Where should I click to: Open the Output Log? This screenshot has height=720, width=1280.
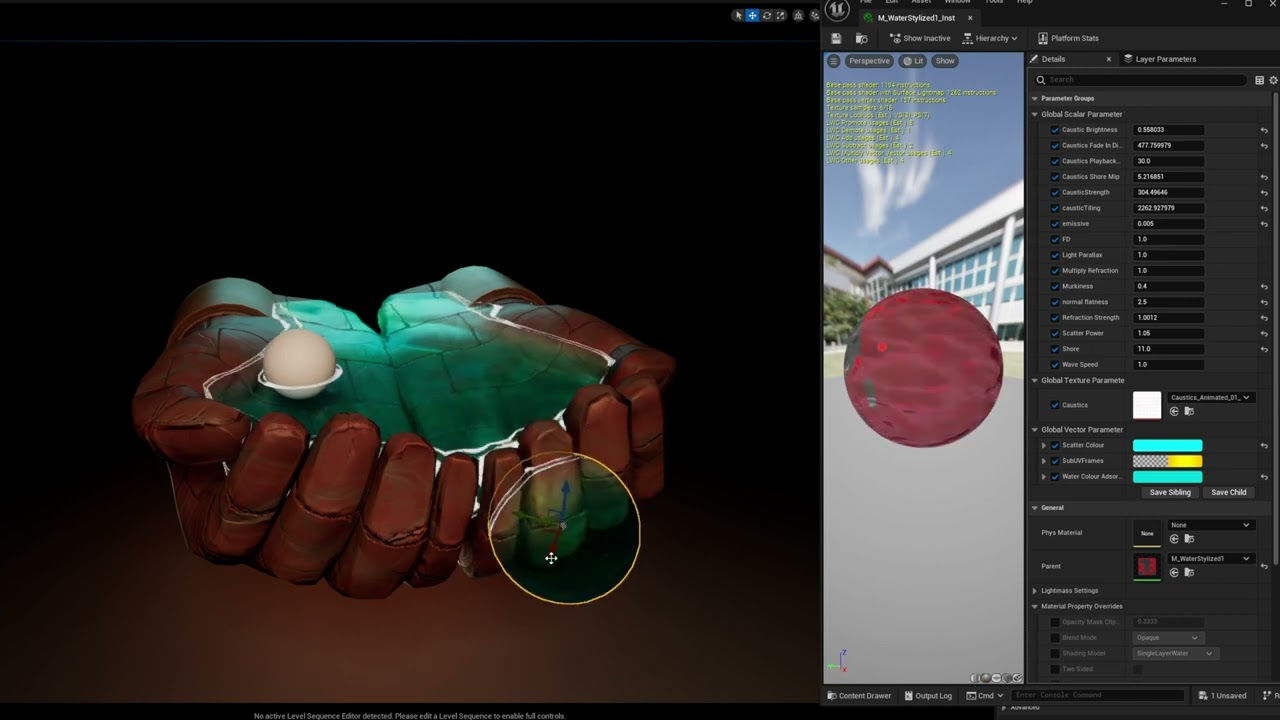point(928,696)
